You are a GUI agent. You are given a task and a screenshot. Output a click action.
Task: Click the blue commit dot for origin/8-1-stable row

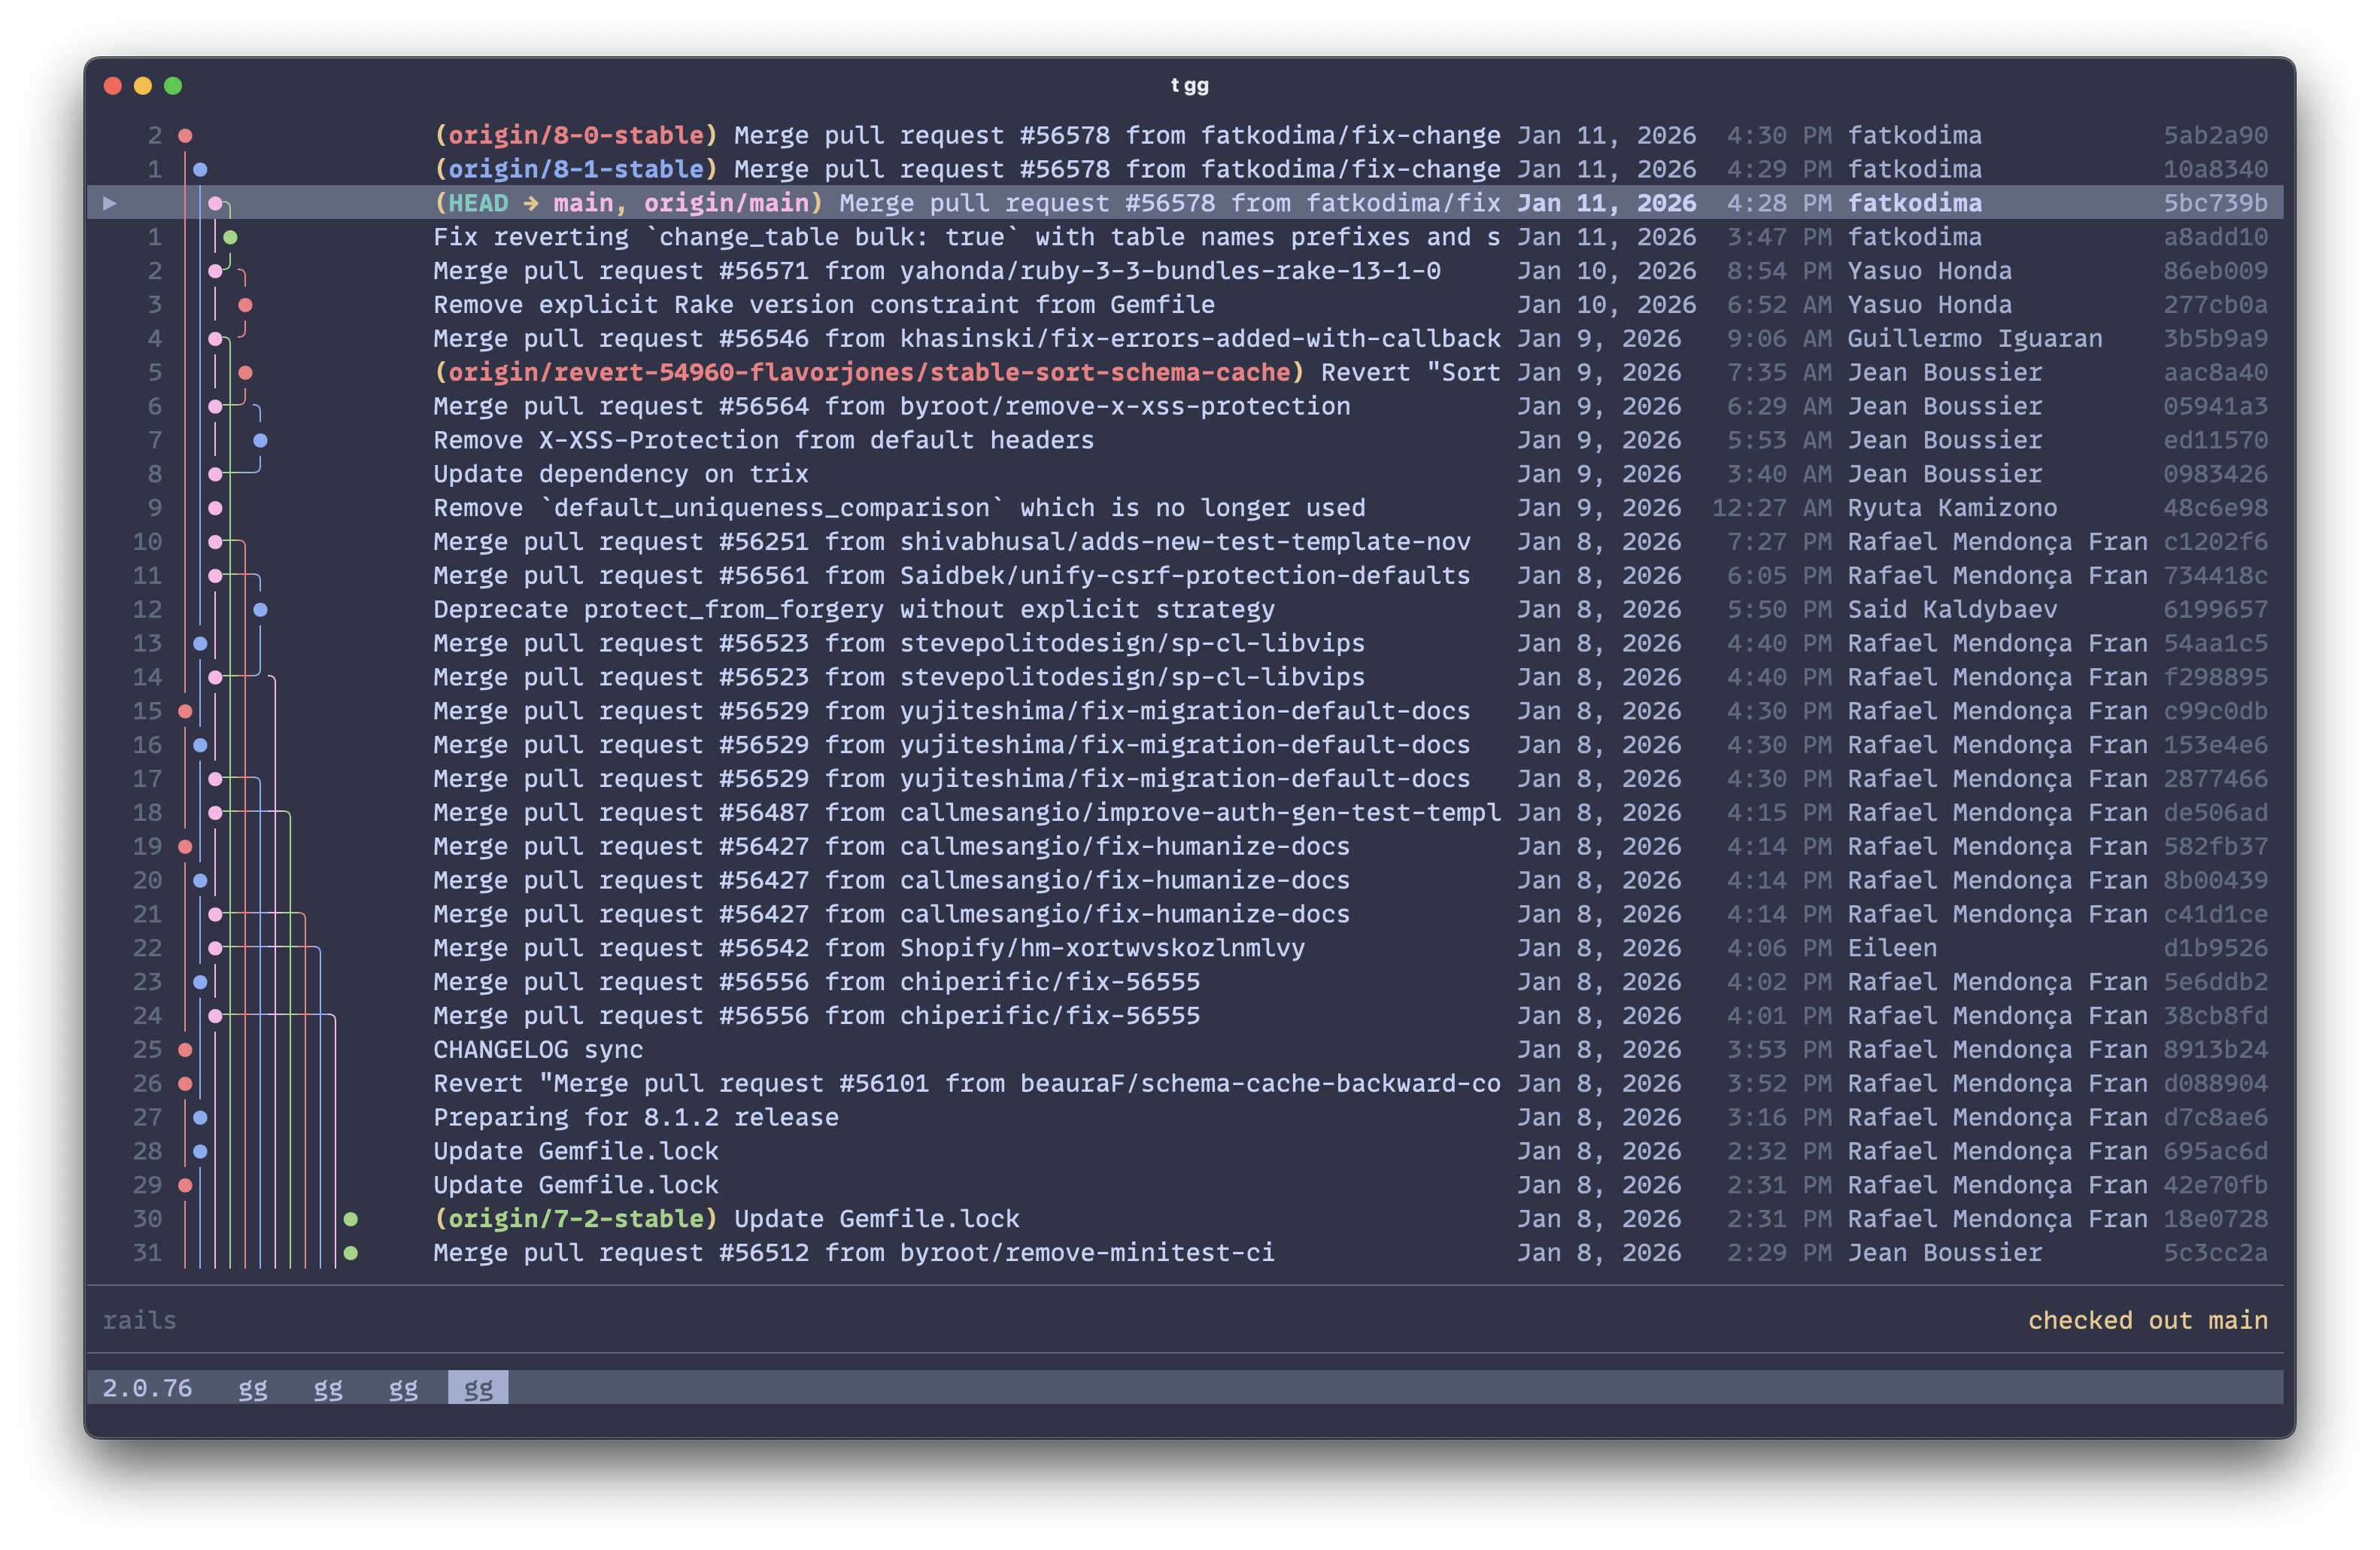click(x=201, y=169)
